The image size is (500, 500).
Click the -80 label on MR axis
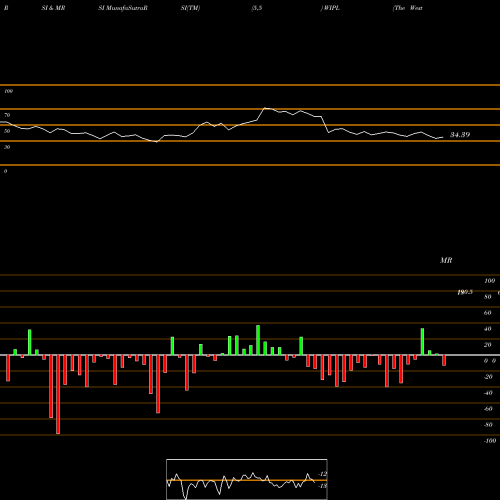pyautogui.click(x=488, y=425)
